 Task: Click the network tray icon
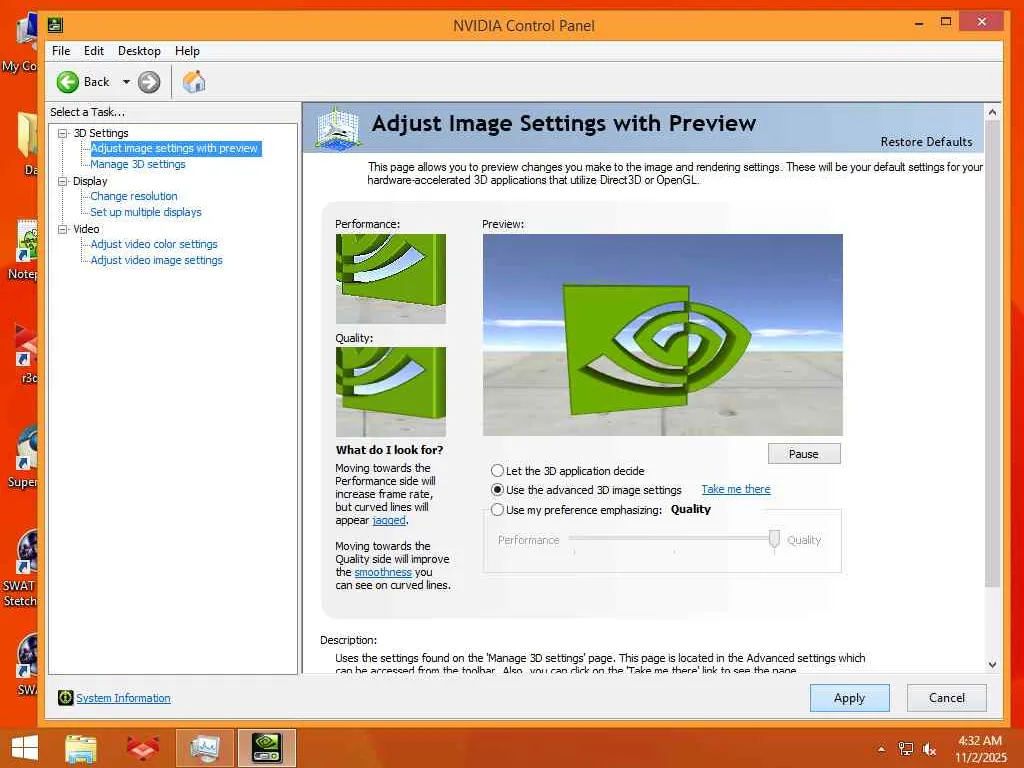click(x=905, y=749)
